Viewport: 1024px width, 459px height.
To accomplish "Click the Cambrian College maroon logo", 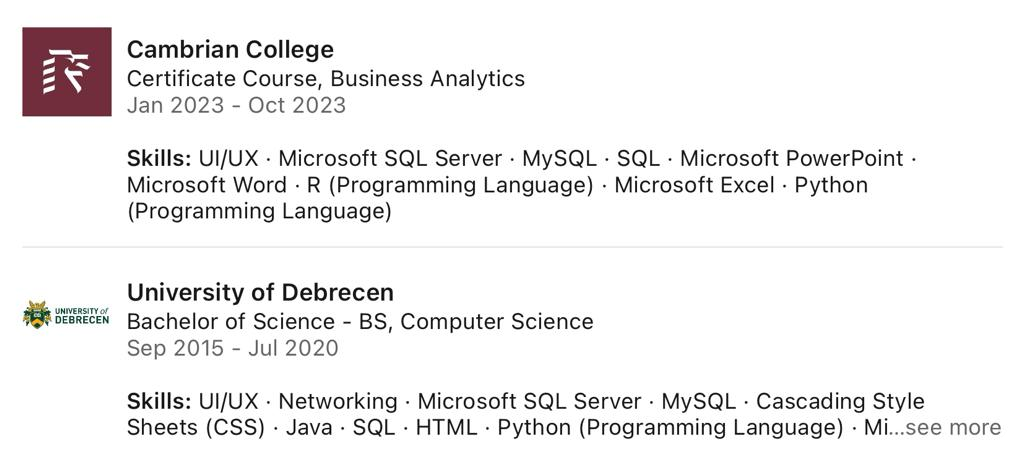I will [67, 72].
